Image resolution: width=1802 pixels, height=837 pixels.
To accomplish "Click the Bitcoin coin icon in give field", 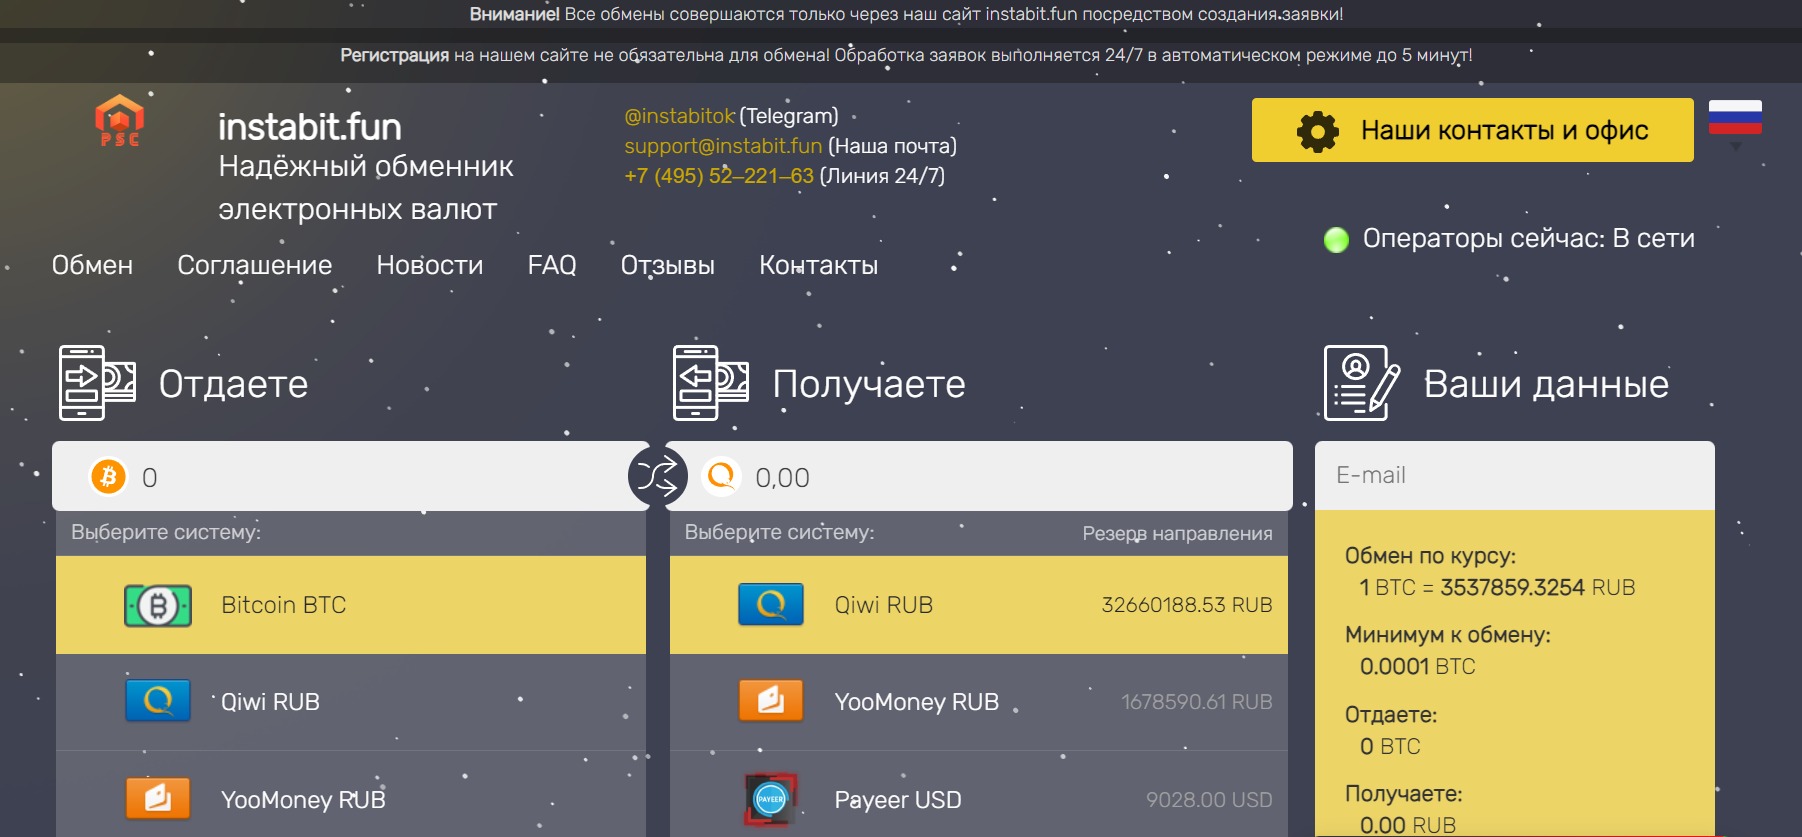I will (x=108, y=476).
